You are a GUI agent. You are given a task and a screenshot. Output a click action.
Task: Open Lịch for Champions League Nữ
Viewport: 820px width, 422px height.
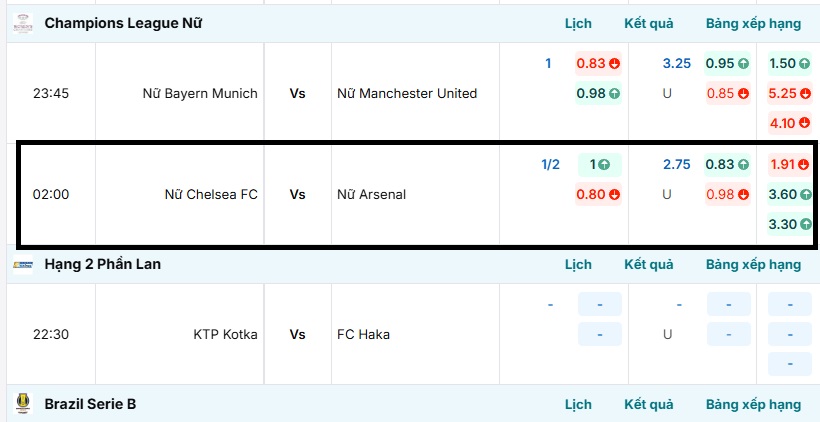tap(578, 23)
